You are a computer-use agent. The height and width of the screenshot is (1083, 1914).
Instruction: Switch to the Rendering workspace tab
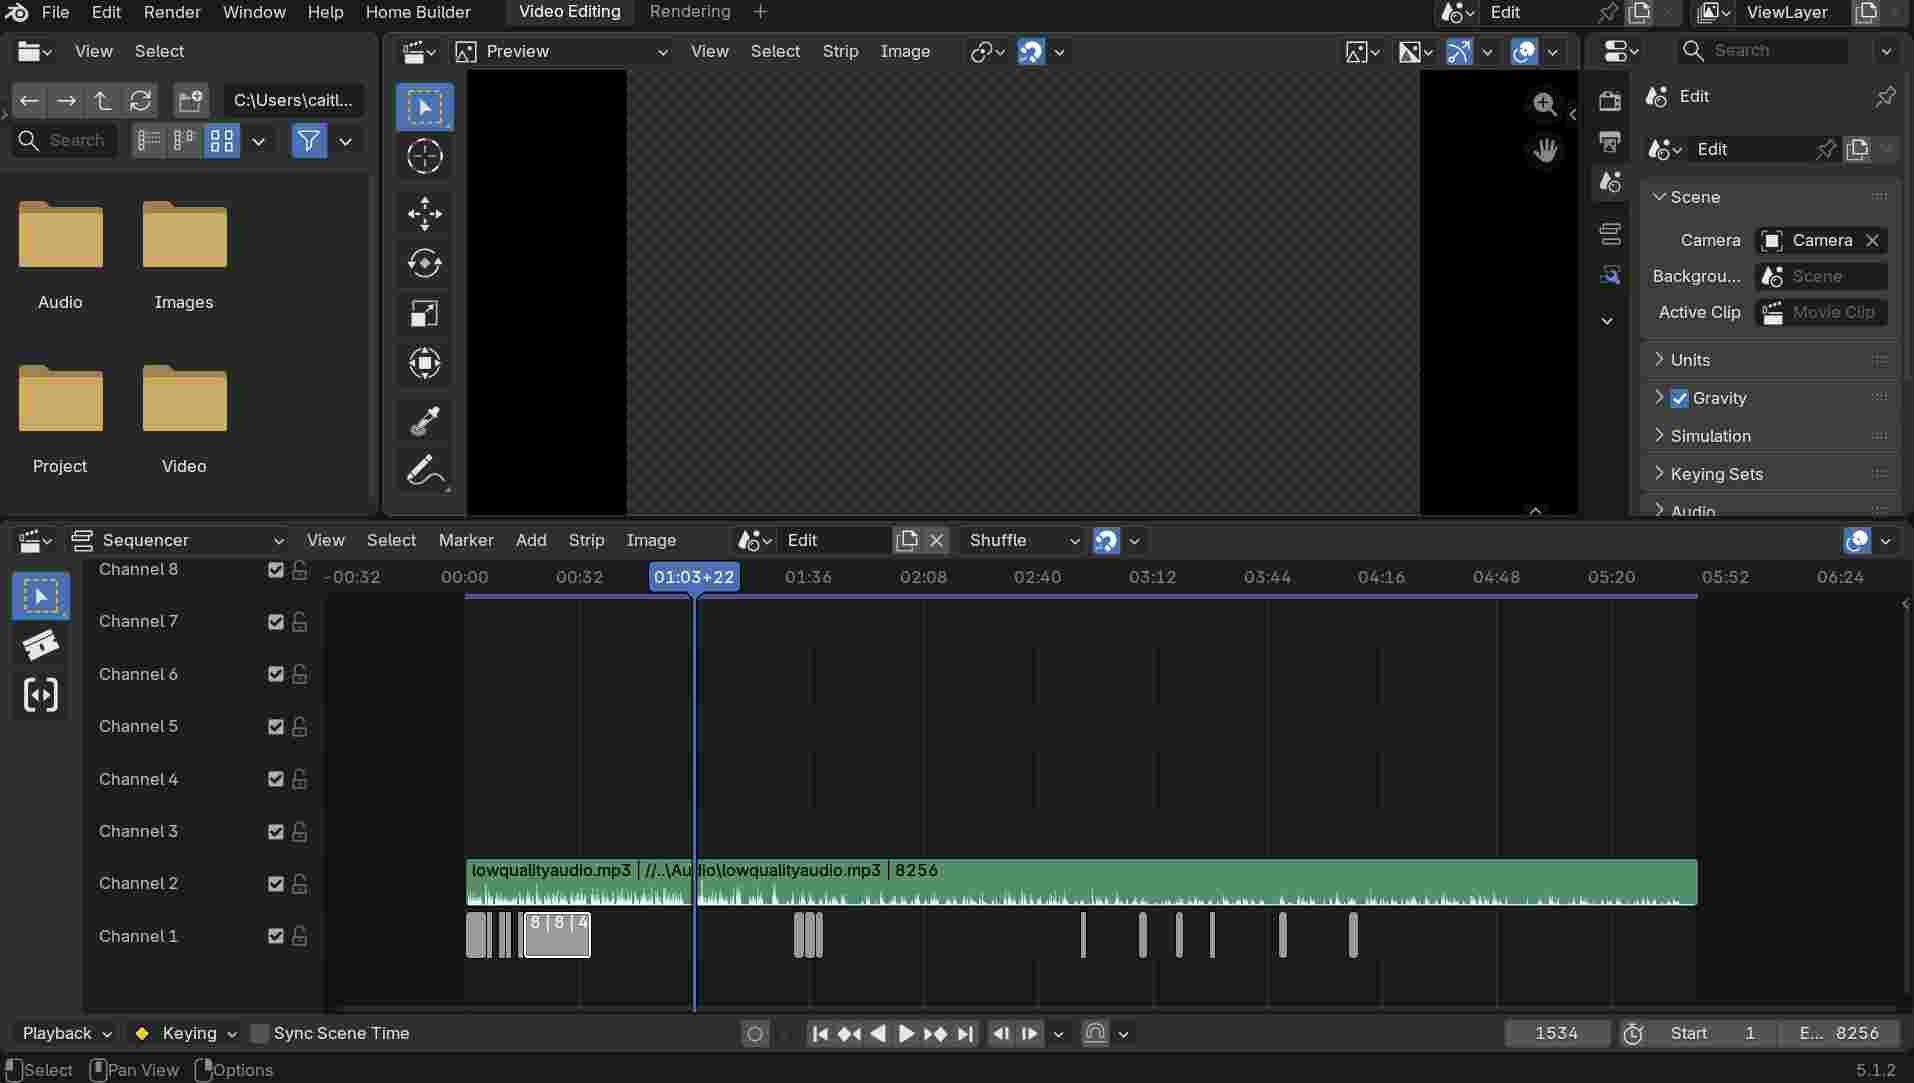pos(689,12)
